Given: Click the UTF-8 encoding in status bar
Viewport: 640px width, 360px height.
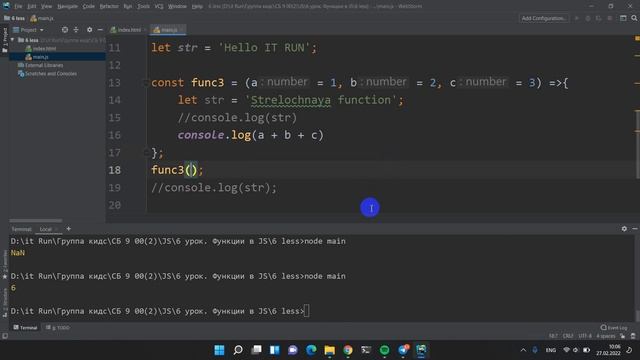Looking at the screenshot, I should click(x=584, y=336).
